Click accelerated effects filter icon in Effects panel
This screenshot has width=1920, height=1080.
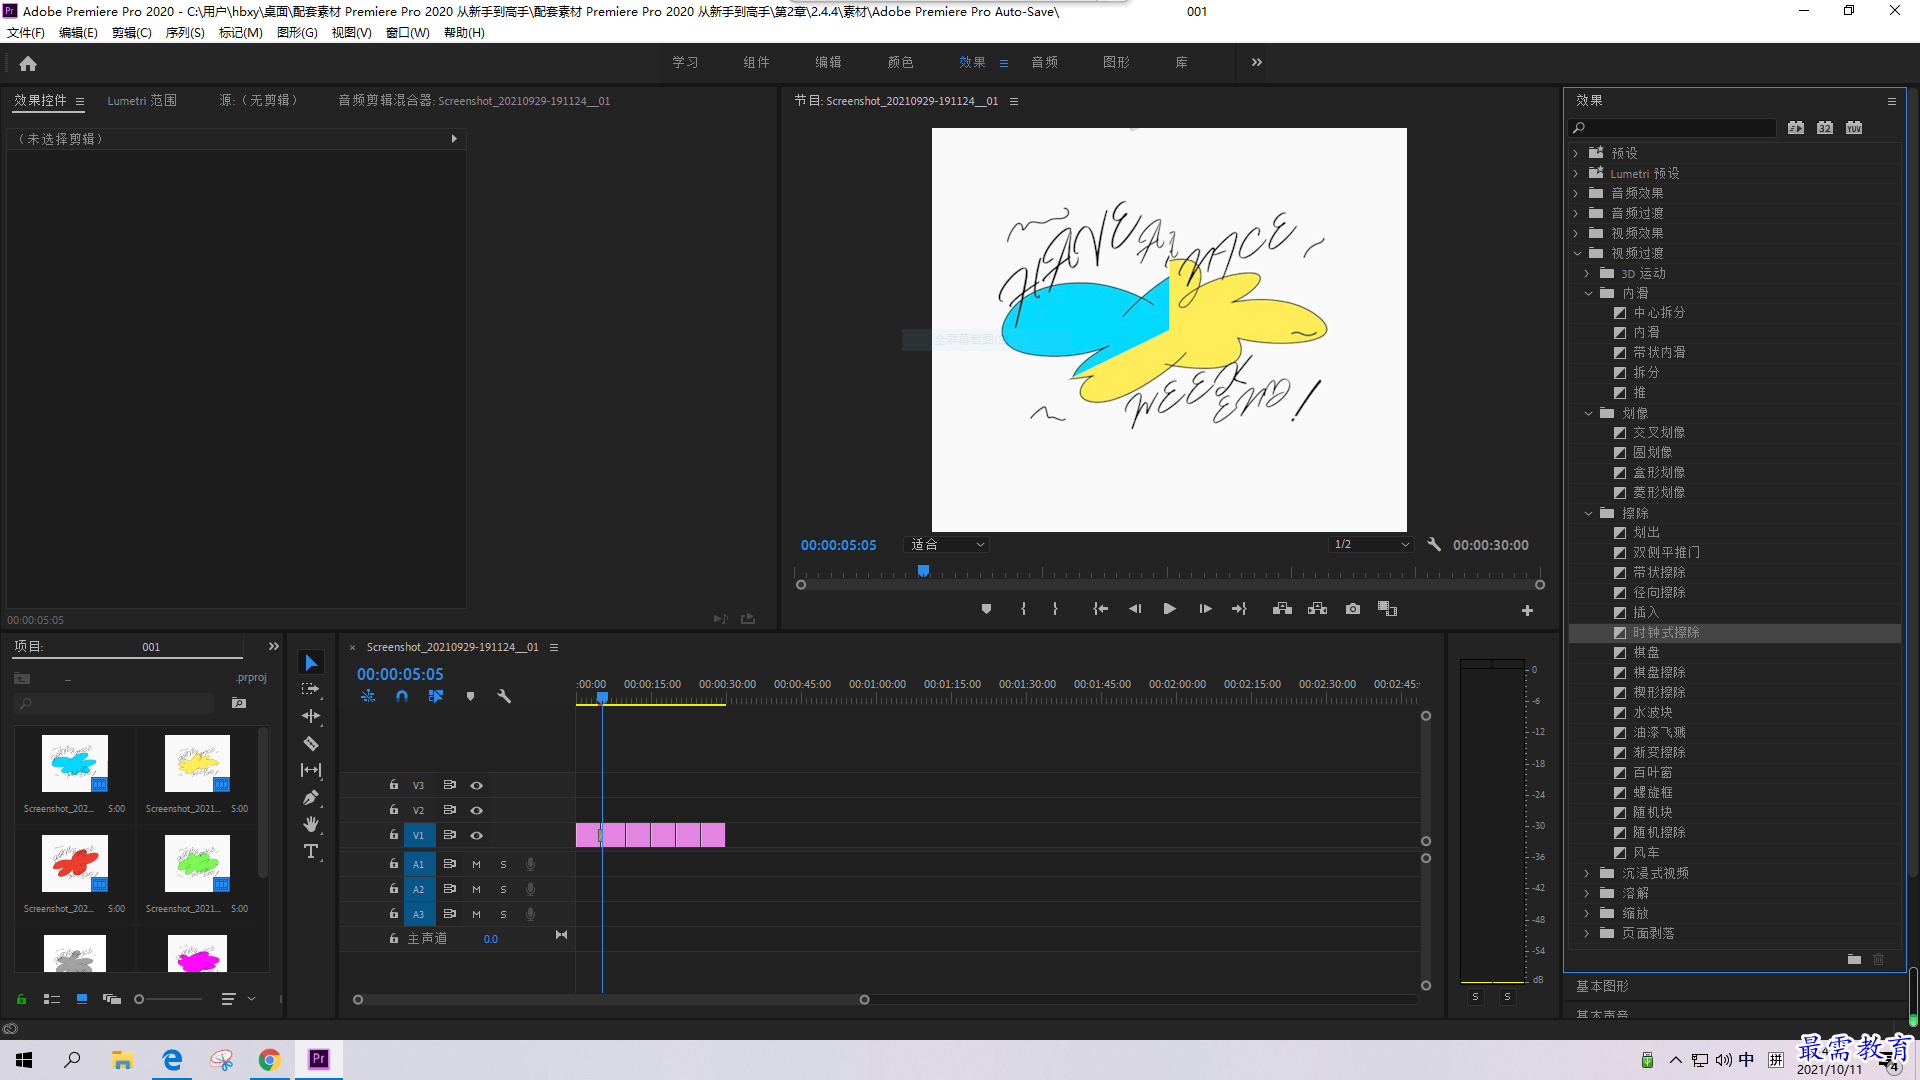[1796, 128]
